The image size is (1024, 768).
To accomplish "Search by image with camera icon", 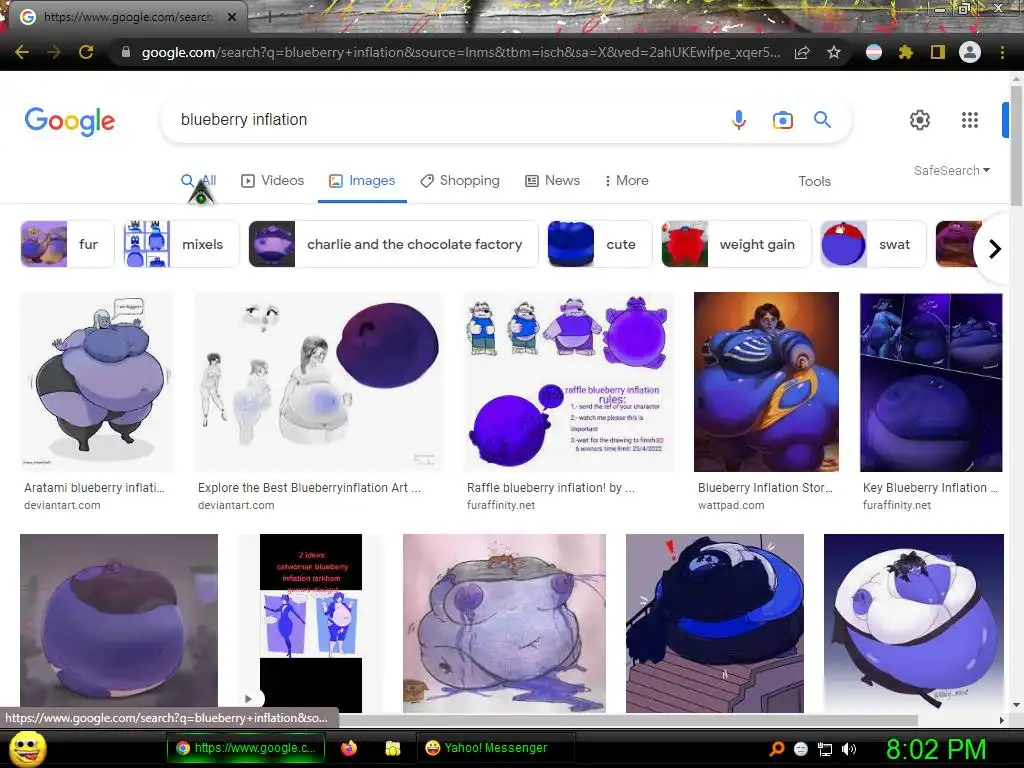I will coord(782,120).
